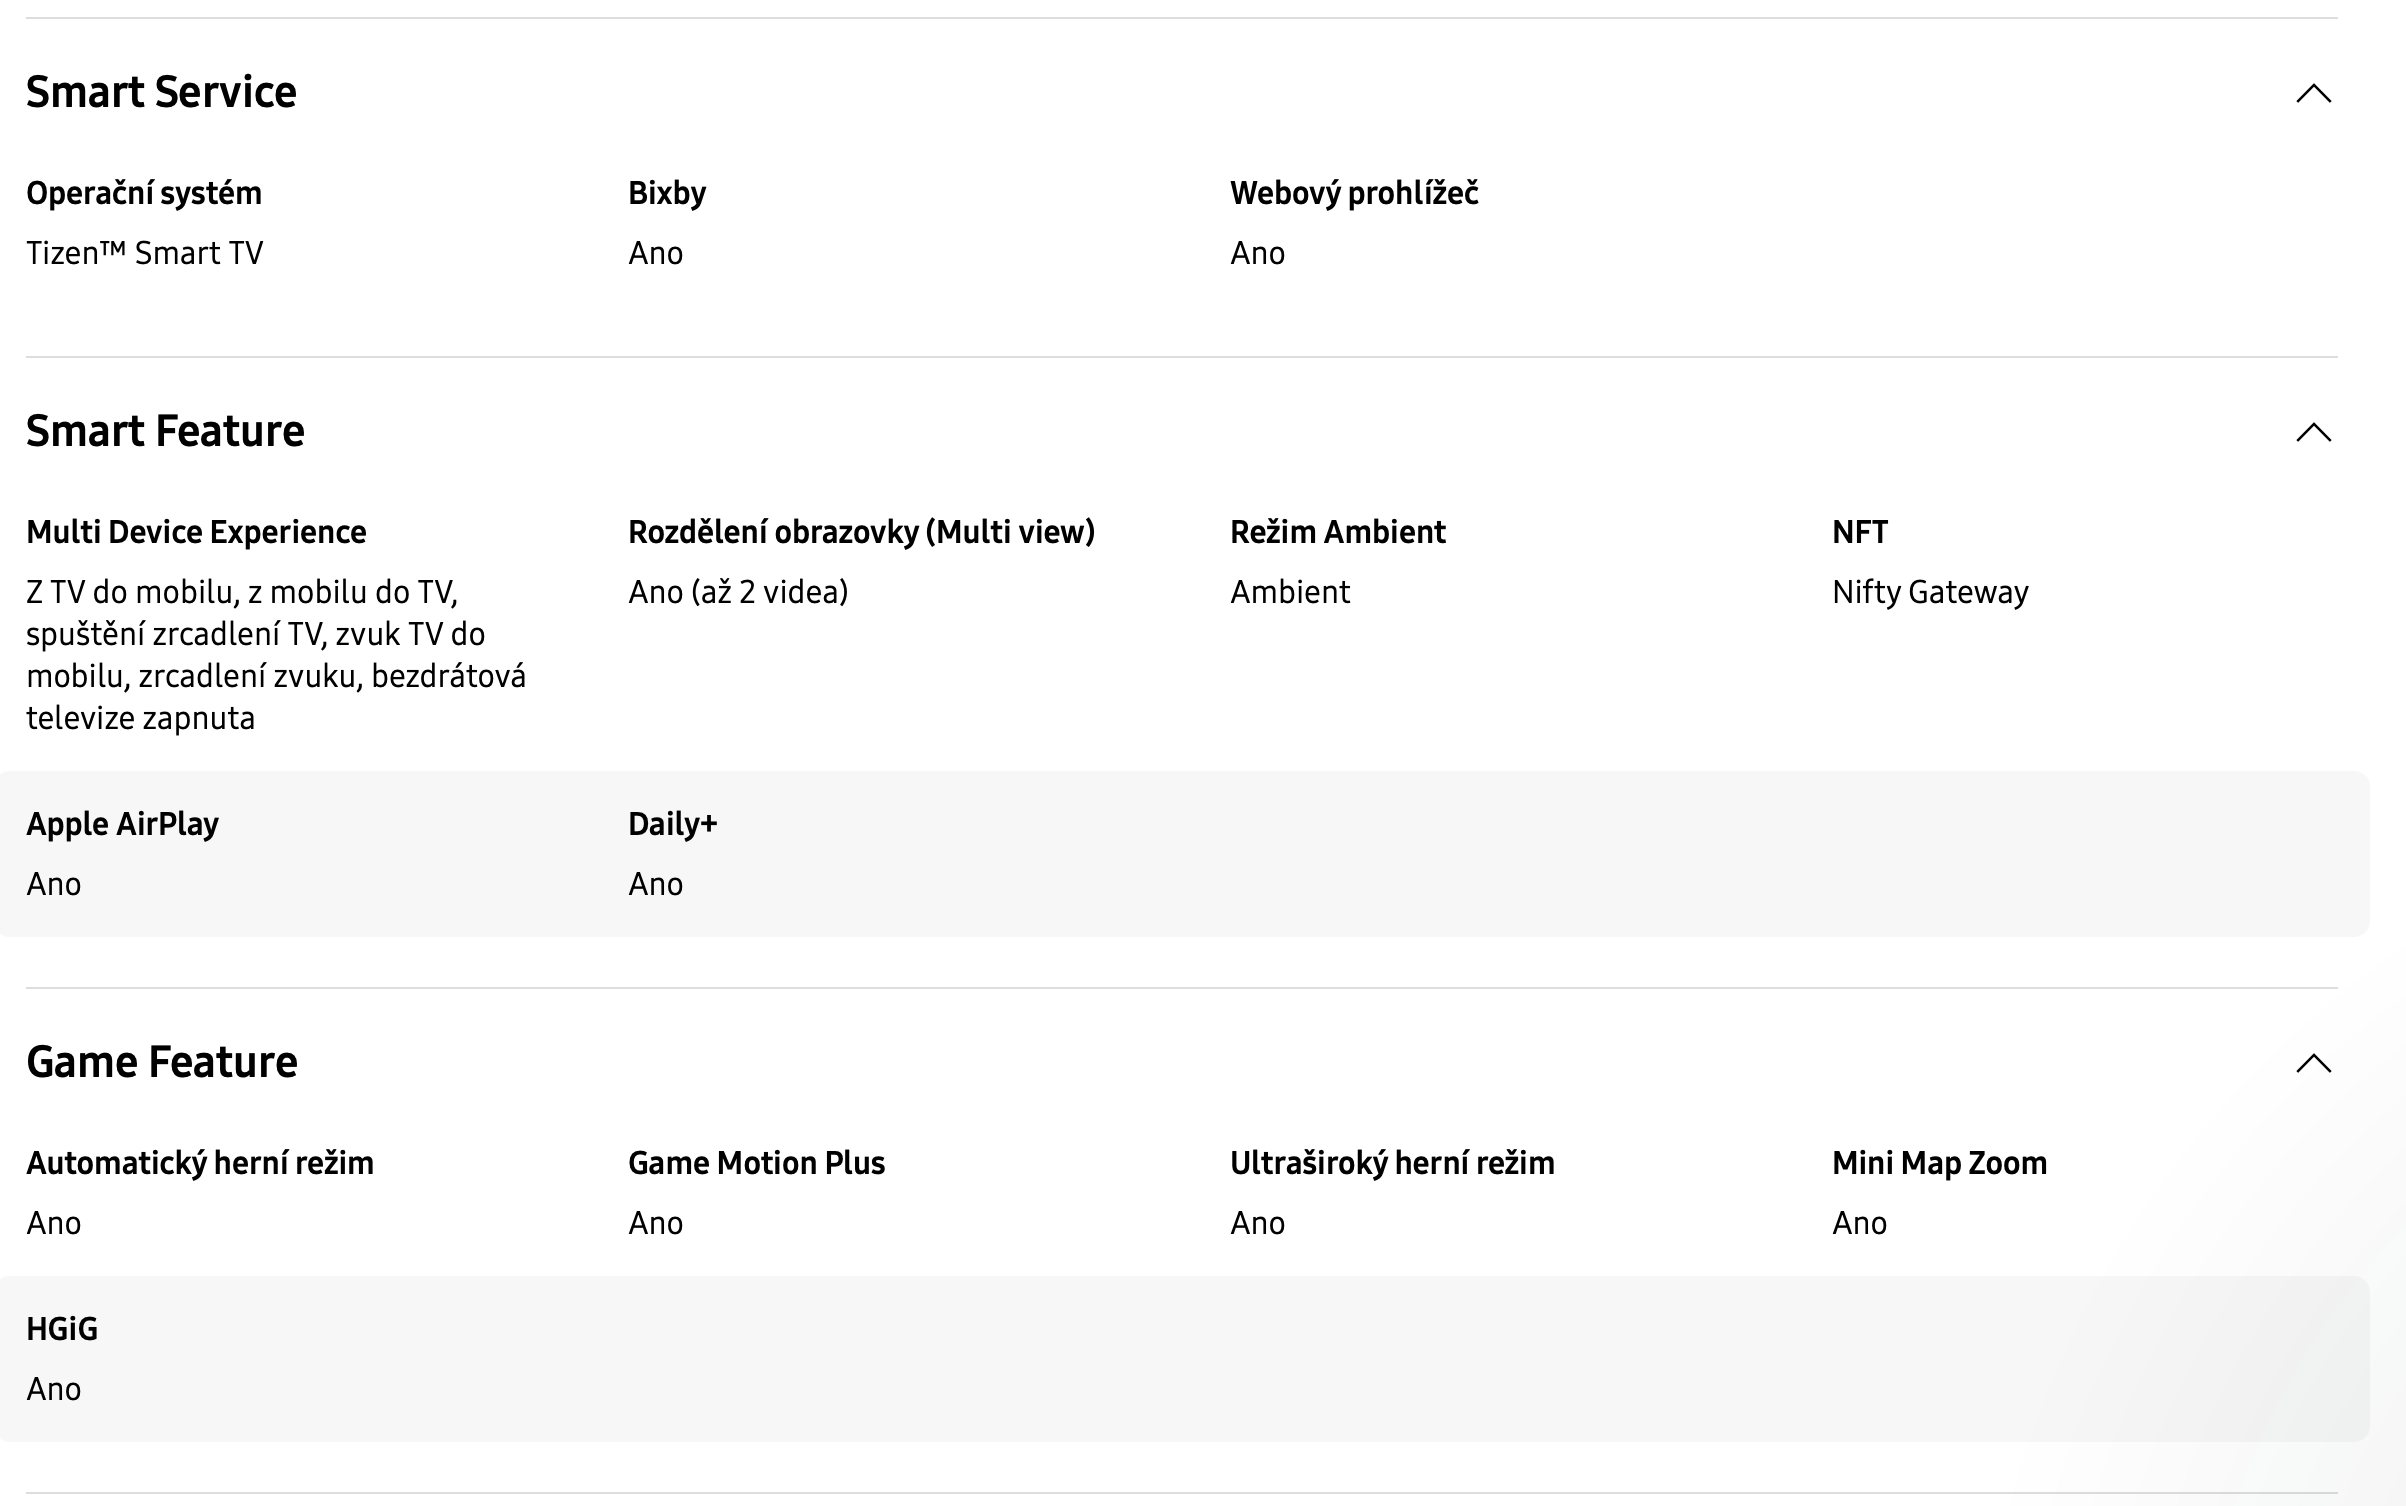
Task: Click the Automatický herní režim label
Action: point(200,1163)
